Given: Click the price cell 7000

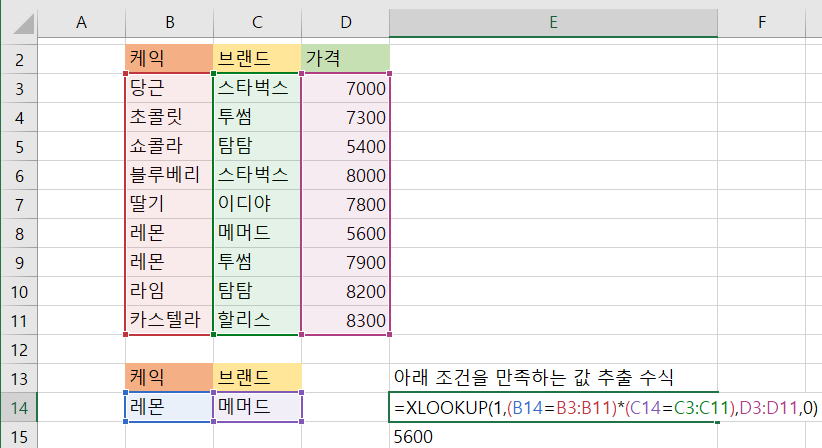Looking at the screenshot, I should click(x=345, y=88).
